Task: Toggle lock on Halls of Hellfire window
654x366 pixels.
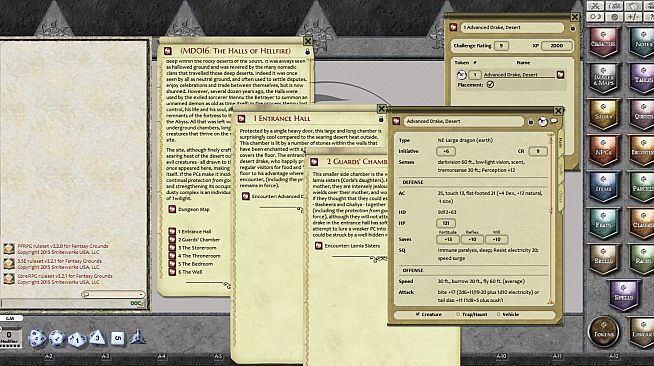Action: pos(308,51)
